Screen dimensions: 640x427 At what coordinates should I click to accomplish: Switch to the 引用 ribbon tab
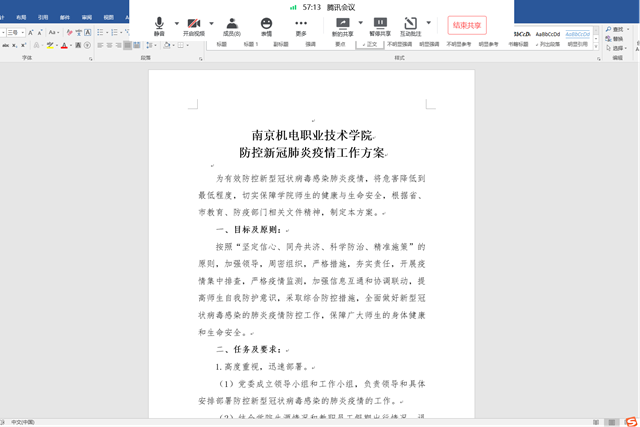tap(42, 17)
